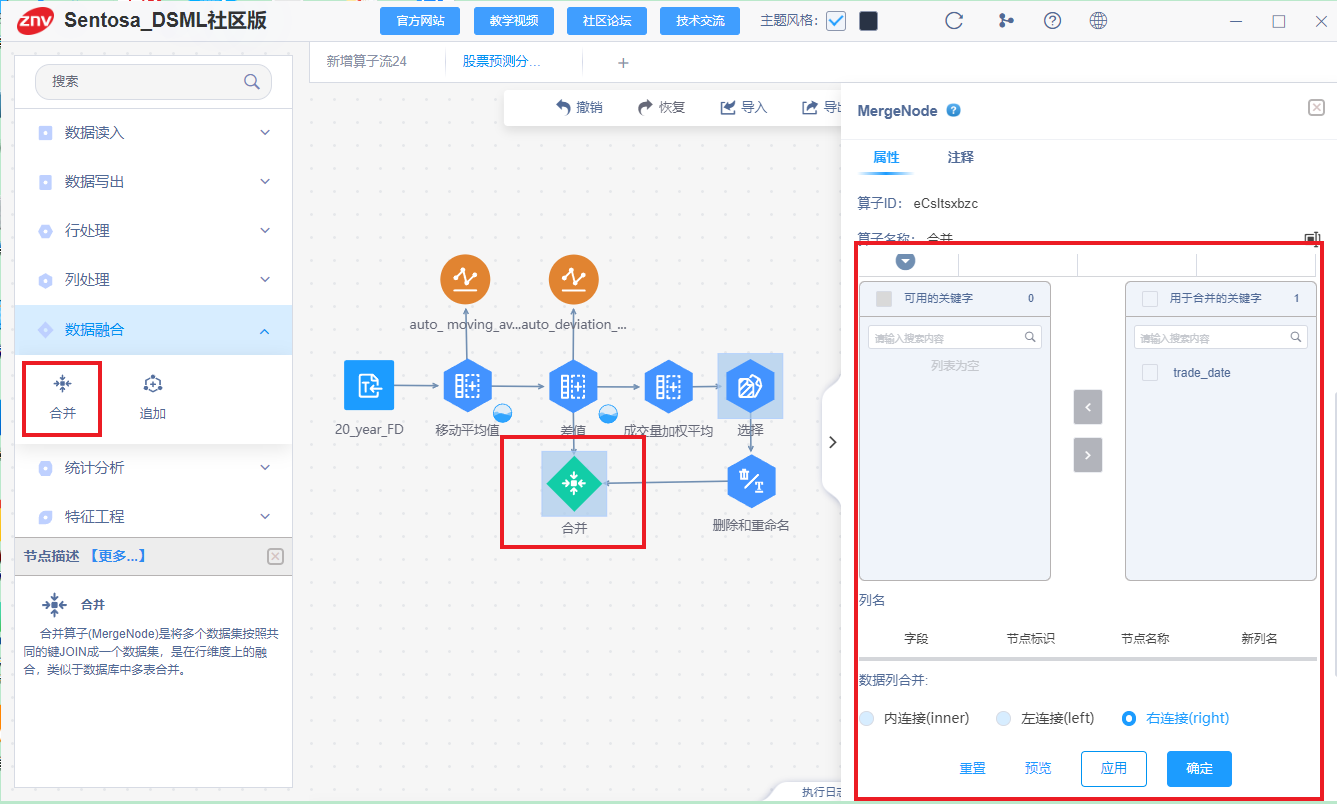Select the 20_year_FD data source node
The width and height of the screenshot is (1337, 804).
tap(369, 385)
